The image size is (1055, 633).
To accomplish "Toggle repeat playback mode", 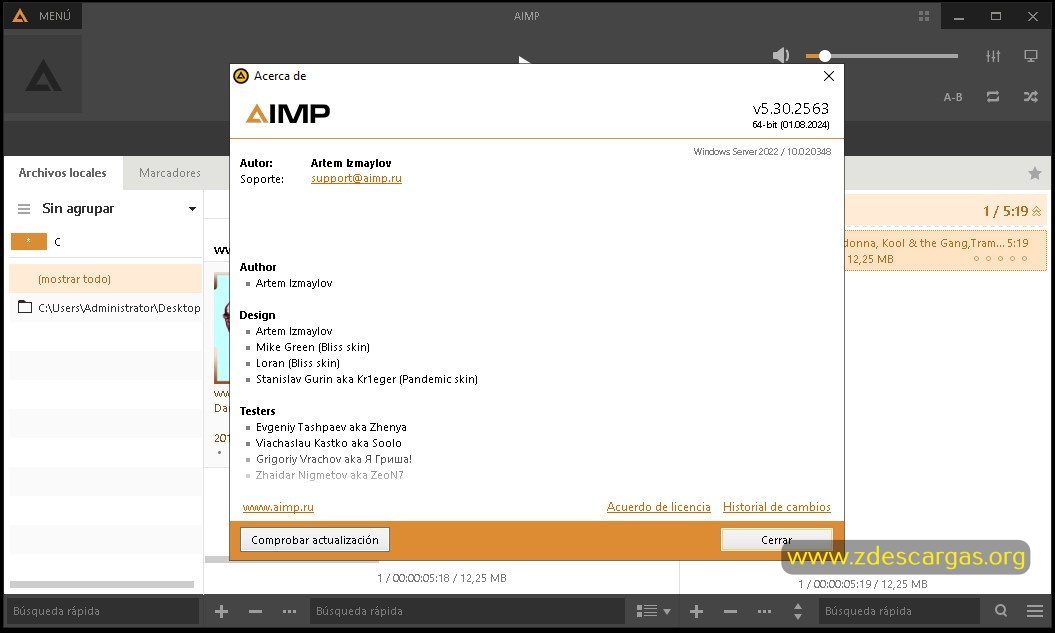I will [x=993, y=97].
